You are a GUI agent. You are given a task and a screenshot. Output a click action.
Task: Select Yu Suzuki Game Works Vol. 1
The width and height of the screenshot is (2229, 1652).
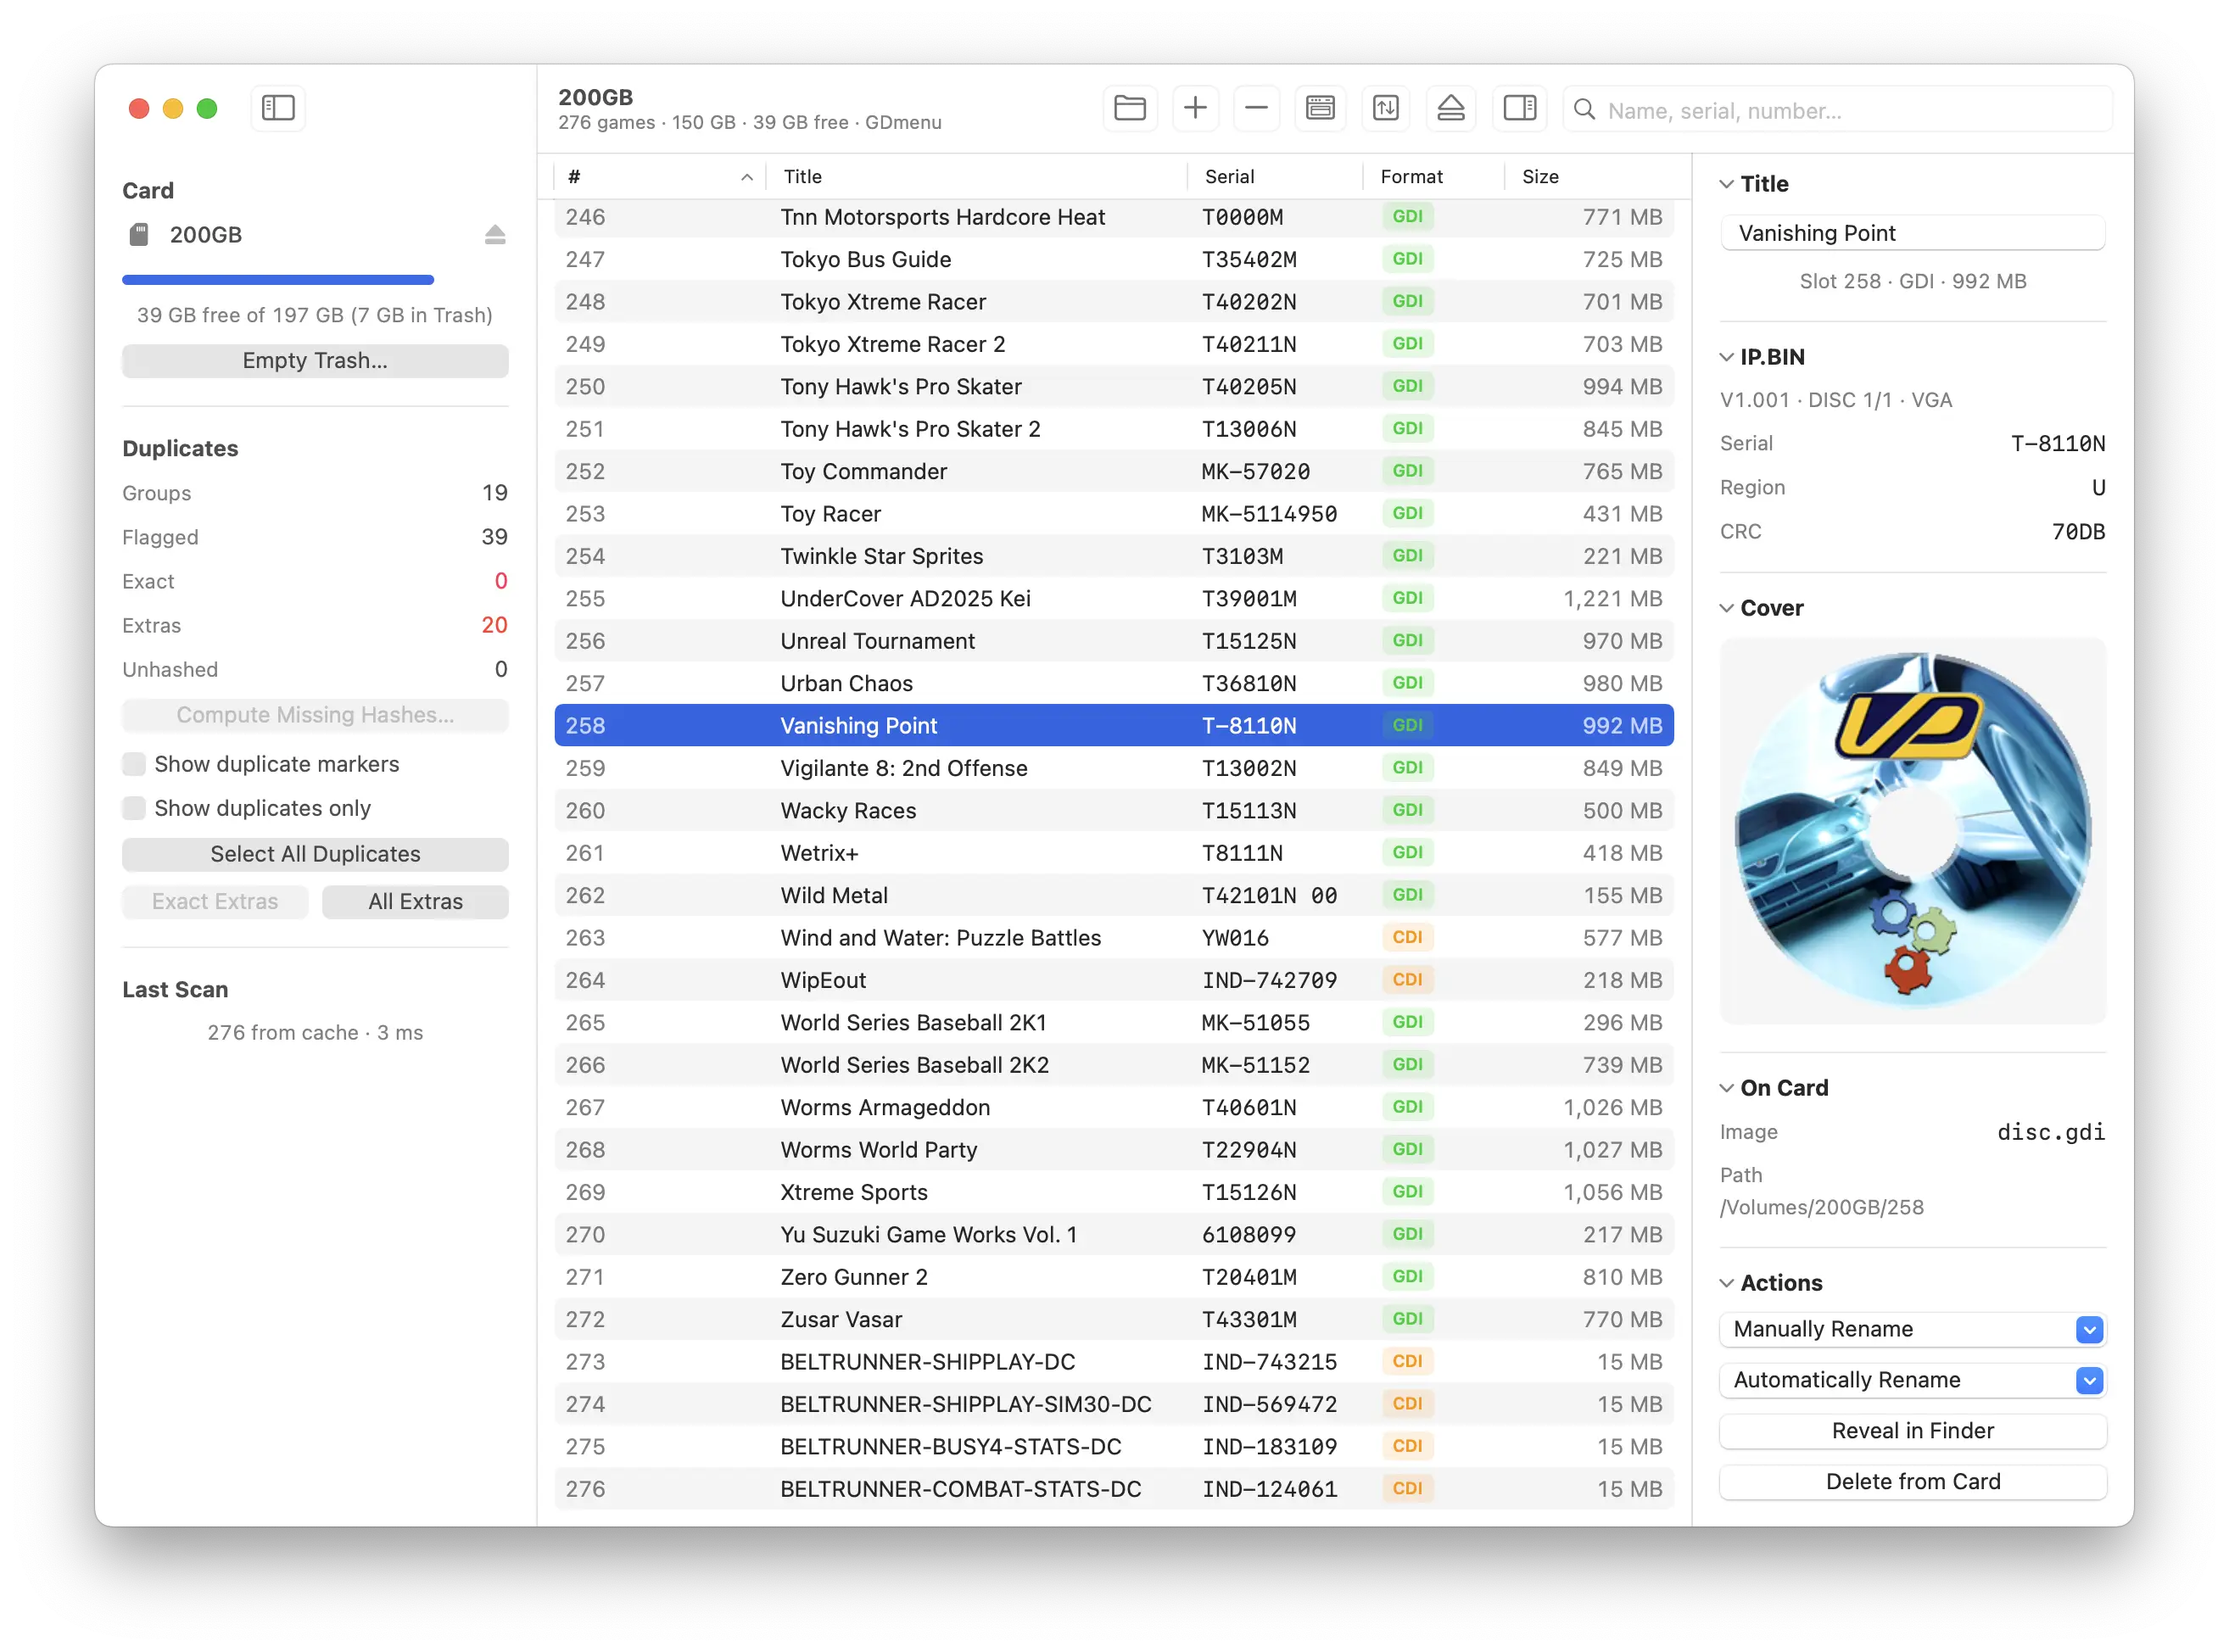pos(1113,1235)
